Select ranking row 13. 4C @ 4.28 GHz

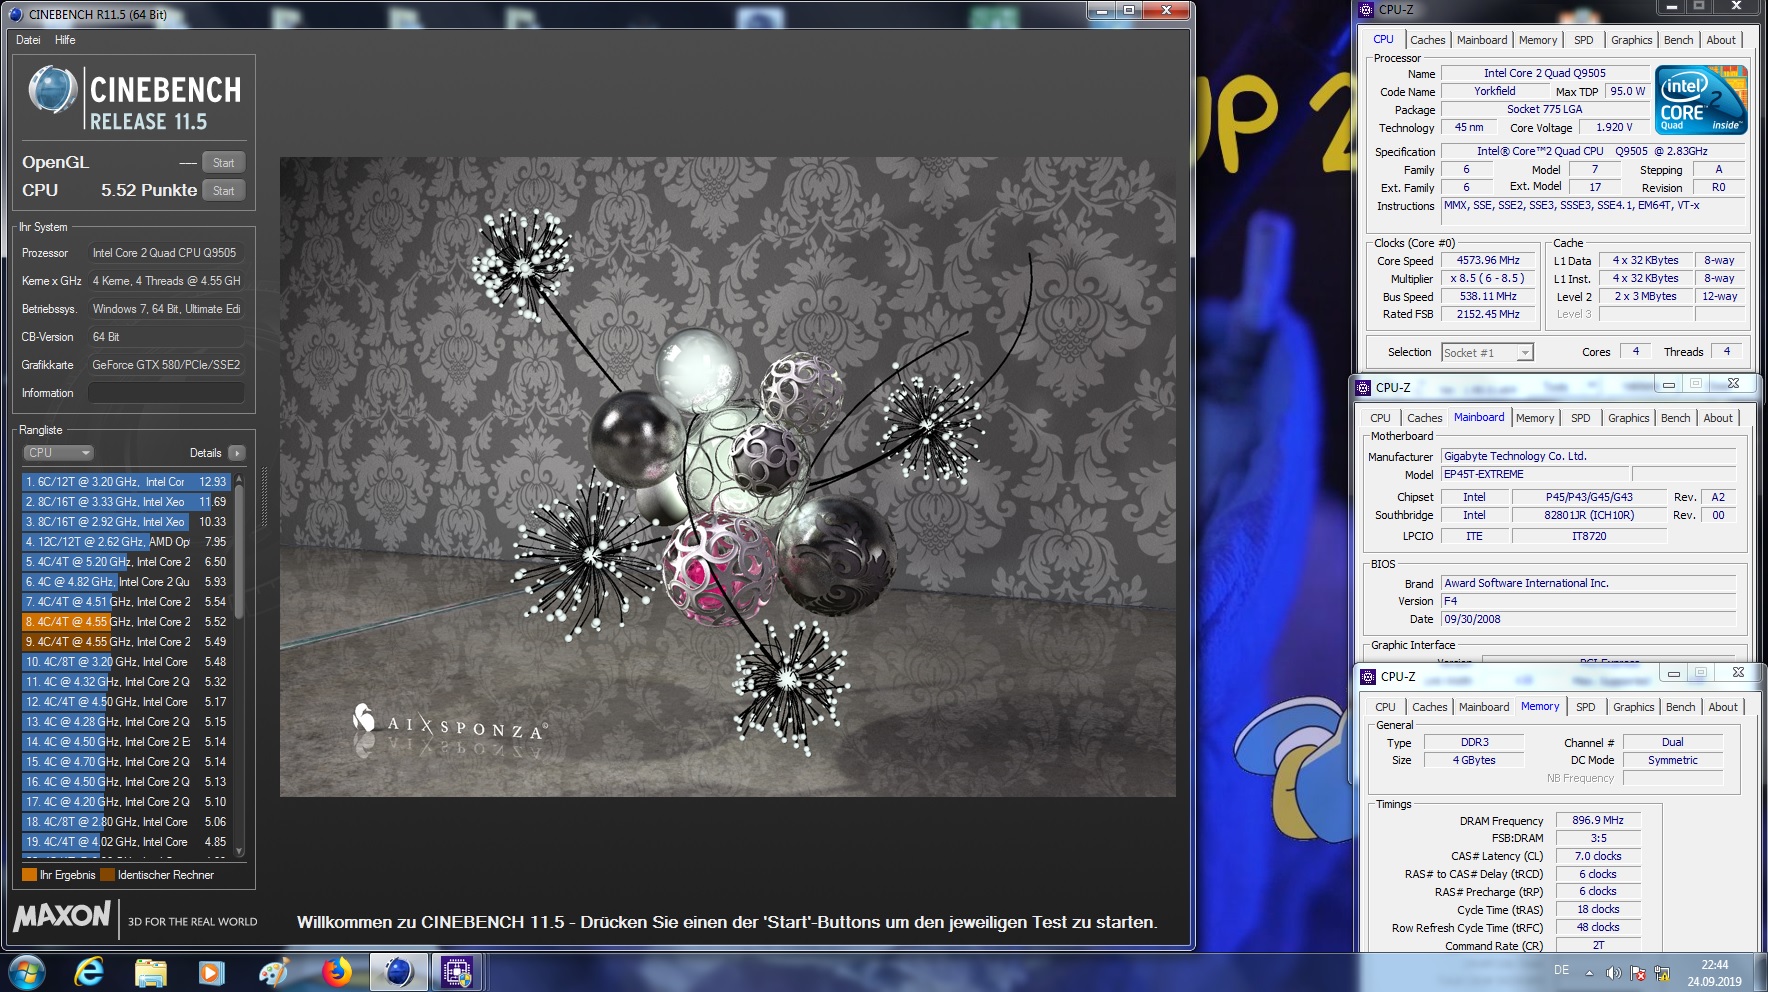[x=127, y=722]
